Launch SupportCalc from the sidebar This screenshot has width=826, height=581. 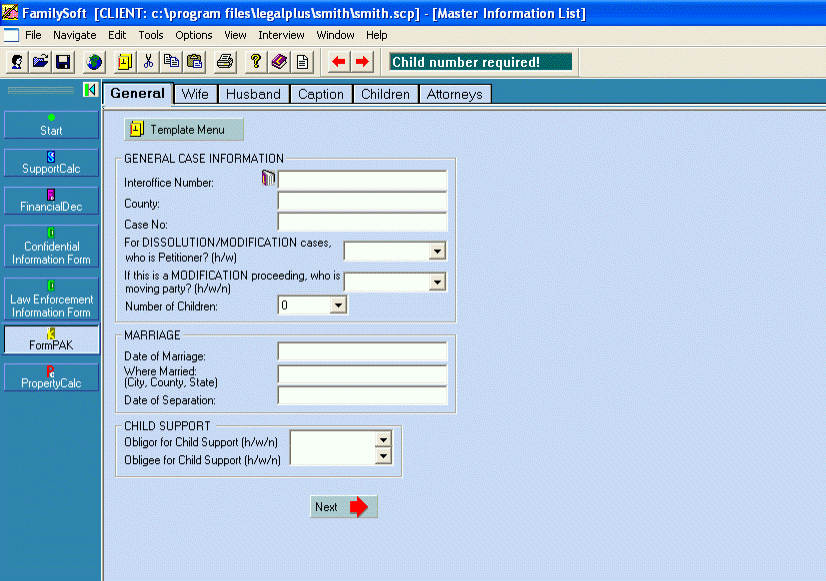[x=51, y=163]
